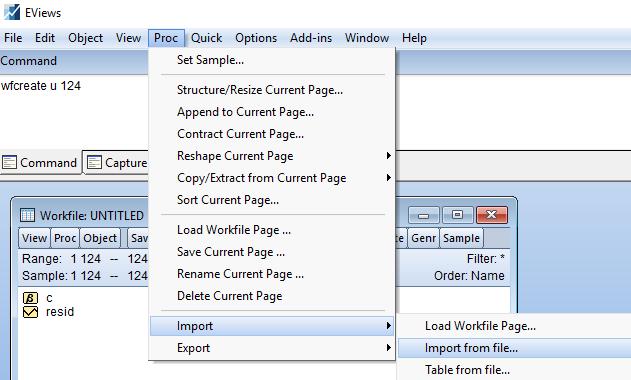Select the 'resid' object in the workfile
Screen dimensions: 631x380
click(60, 312)
